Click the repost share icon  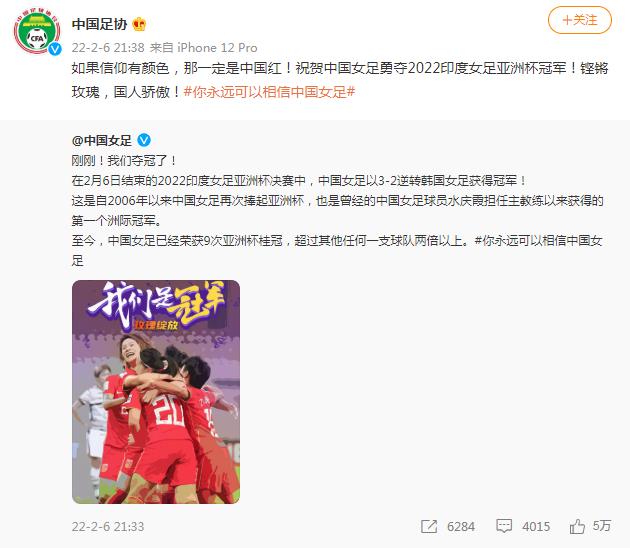(x=429, y=526)
